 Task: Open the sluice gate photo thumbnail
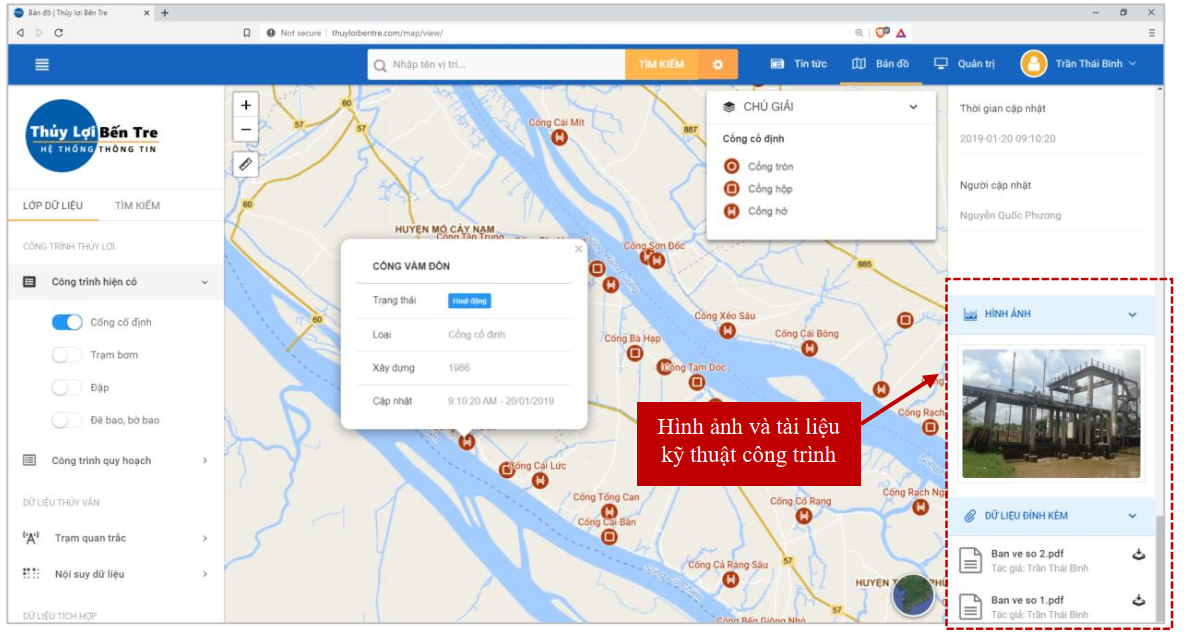(x=1050, y=413)
